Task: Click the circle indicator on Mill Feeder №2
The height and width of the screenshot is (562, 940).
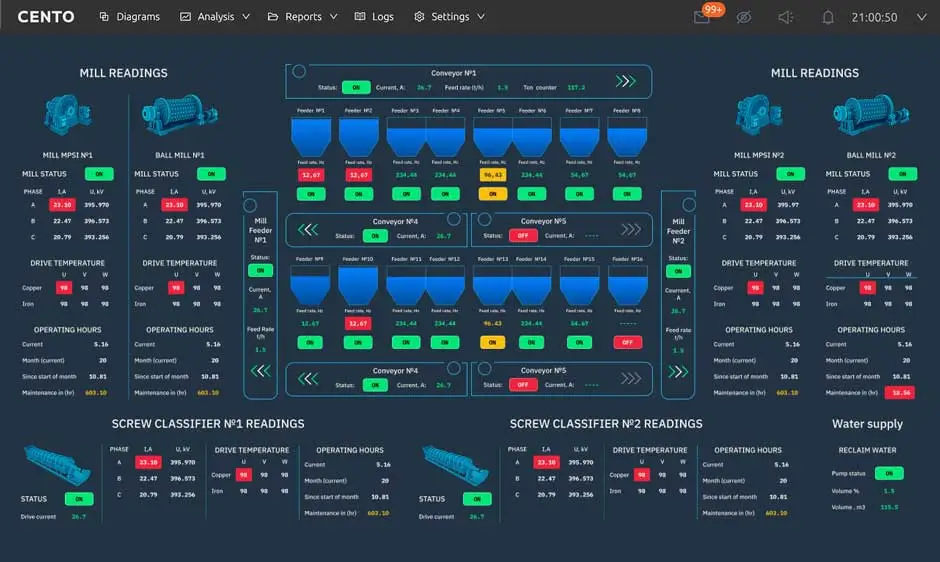Action: pos(689,205)
